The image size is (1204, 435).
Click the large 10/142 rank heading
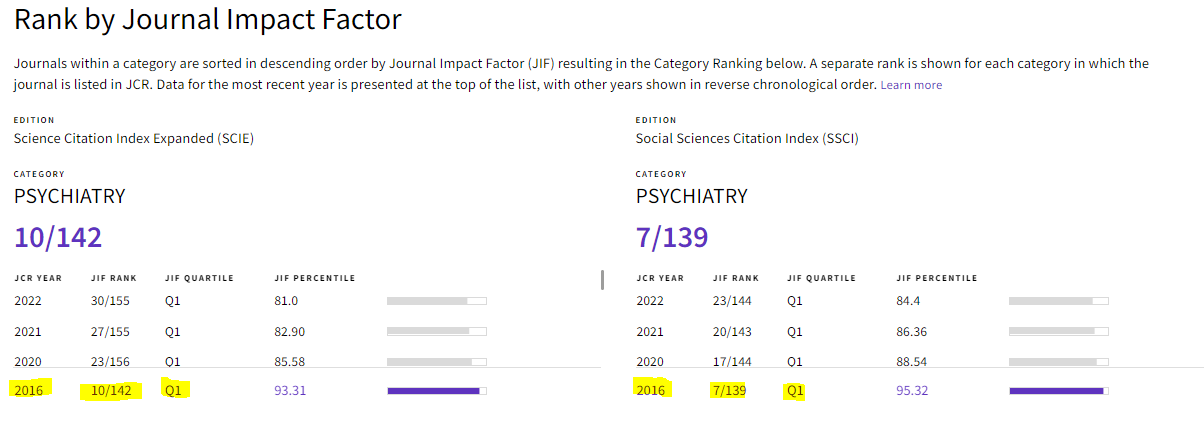point(58,237)
